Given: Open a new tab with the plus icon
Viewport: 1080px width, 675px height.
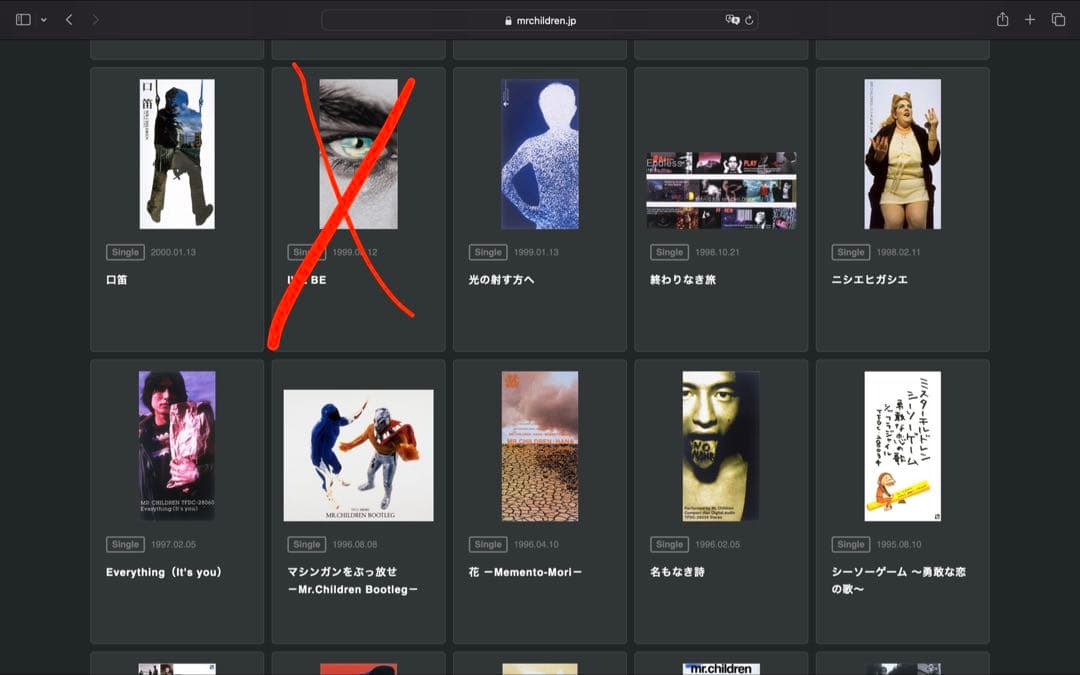Looking at the screenshot, I should coord(1030,20).
